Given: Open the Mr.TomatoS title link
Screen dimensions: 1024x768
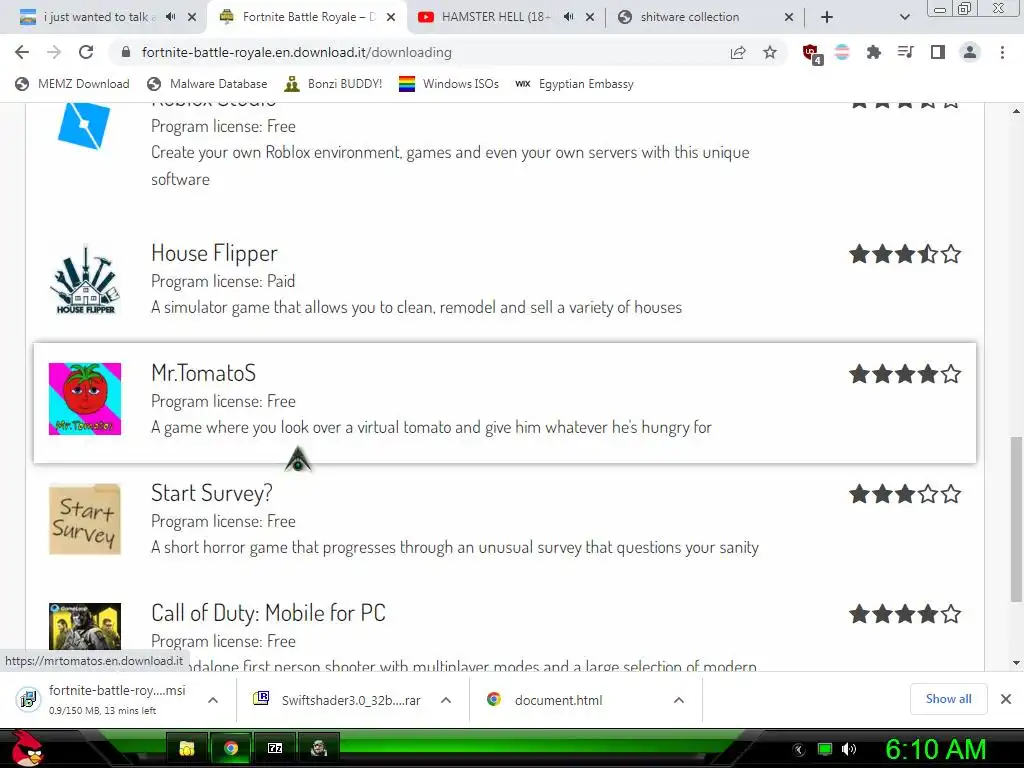Looking at the screenshot, I should click(x=203, y=373).
